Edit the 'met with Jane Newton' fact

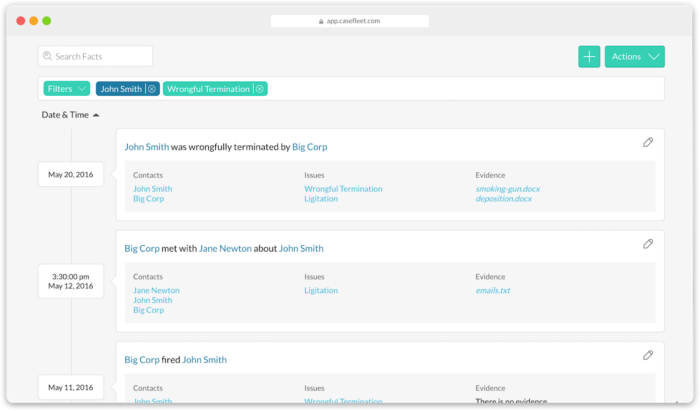(648, 244)
